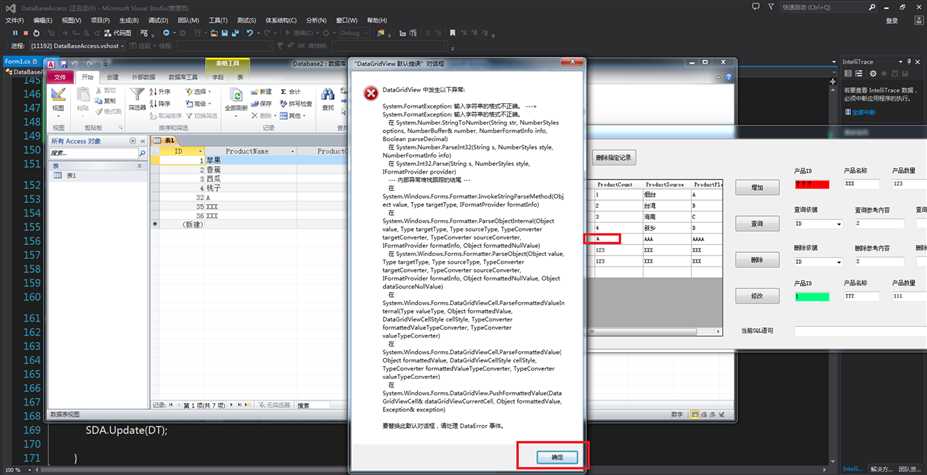This screenshot has width=927, height=475.
Task: Switch to Access 数据库工具 ribbon tab
Action: point(183,77)
